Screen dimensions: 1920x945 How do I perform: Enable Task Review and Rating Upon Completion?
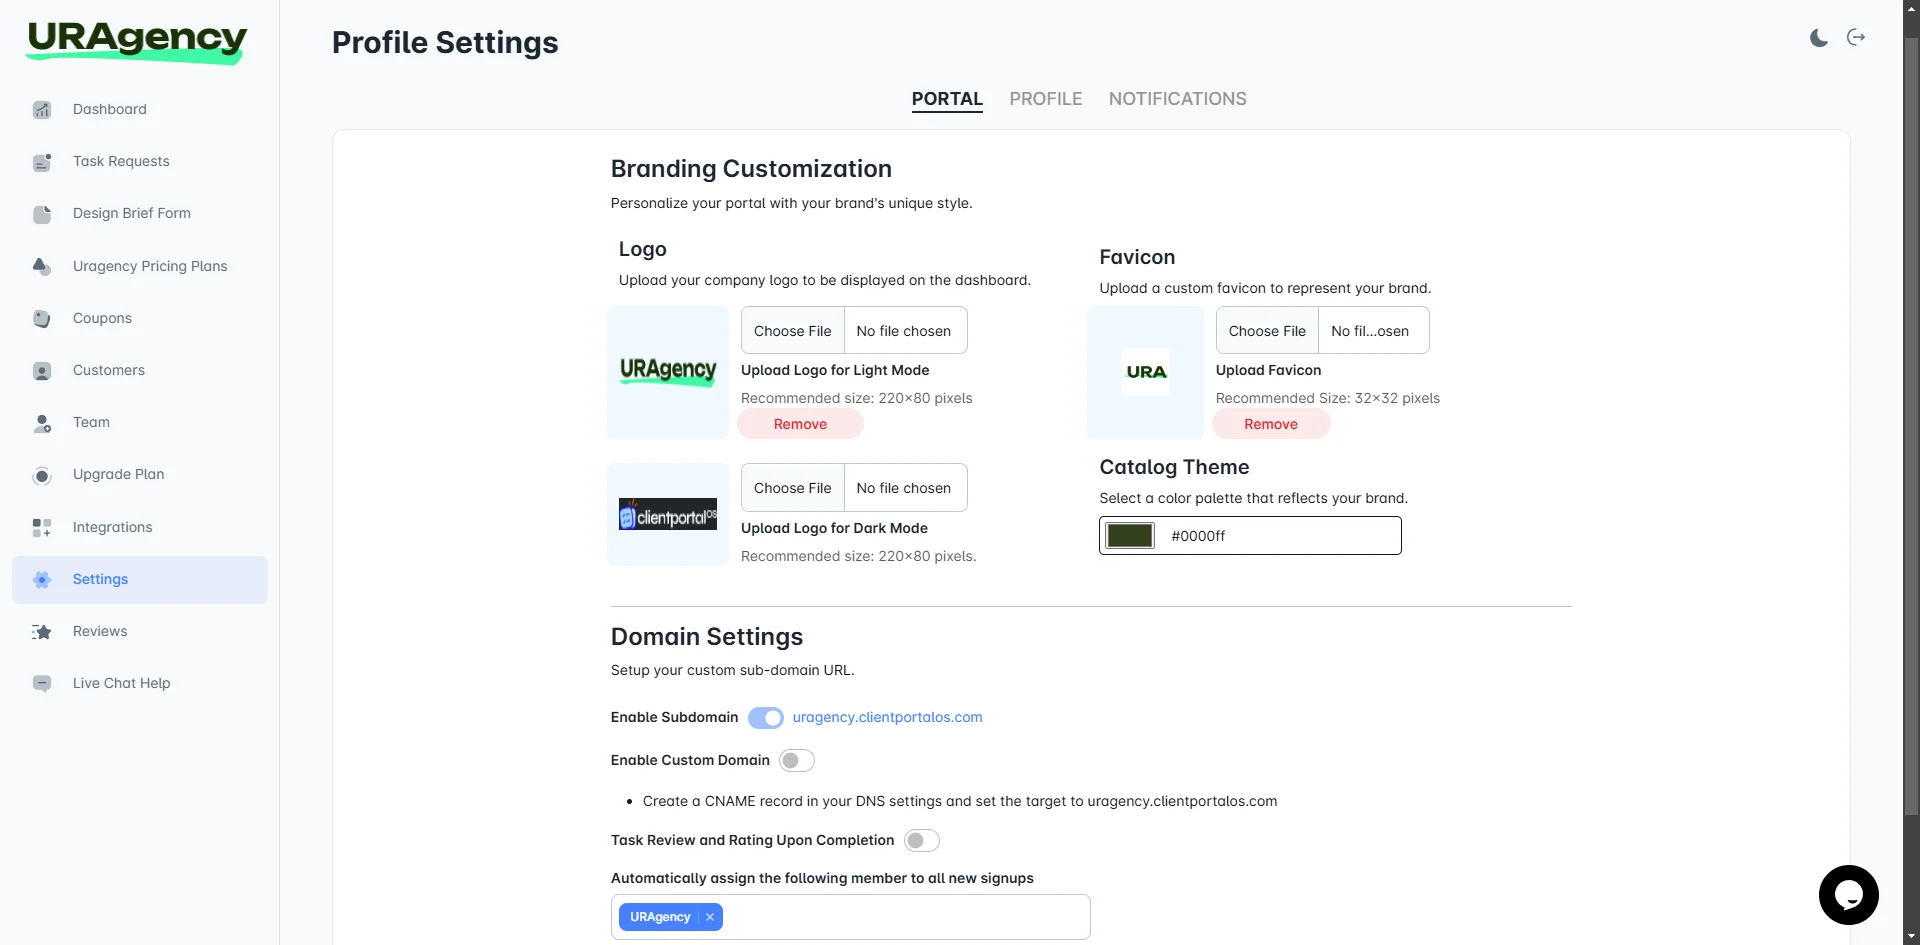(921, 840)
